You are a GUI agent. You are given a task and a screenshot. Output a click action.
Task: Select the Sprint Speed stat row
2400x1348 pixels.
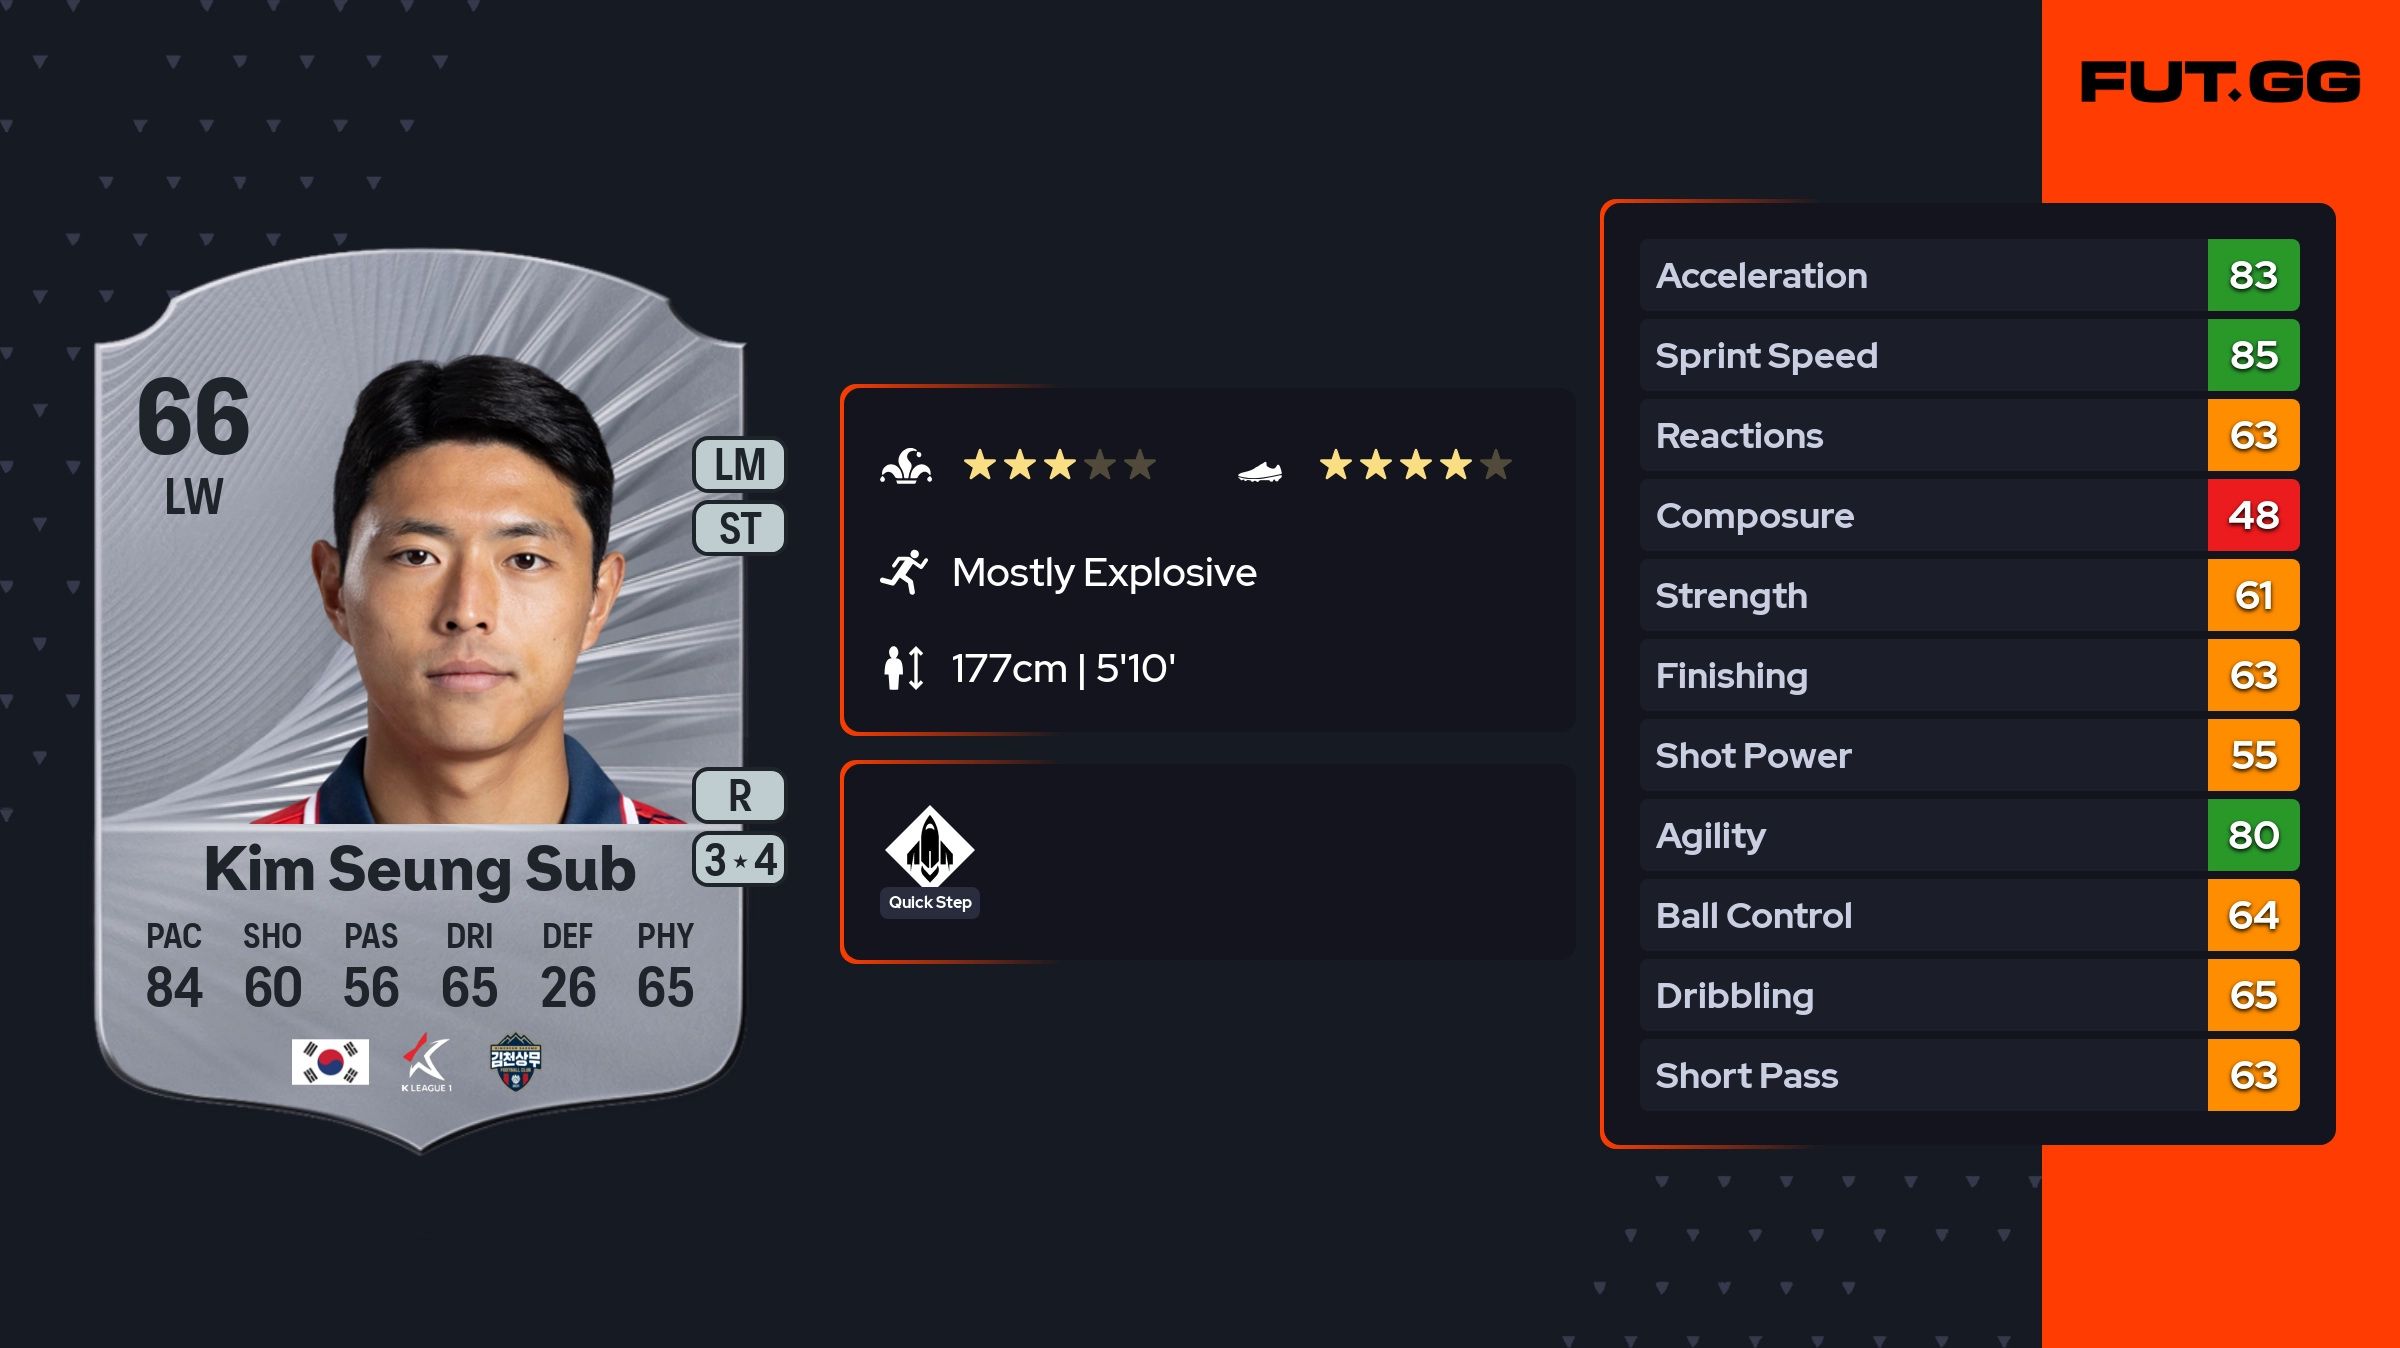1920,355
